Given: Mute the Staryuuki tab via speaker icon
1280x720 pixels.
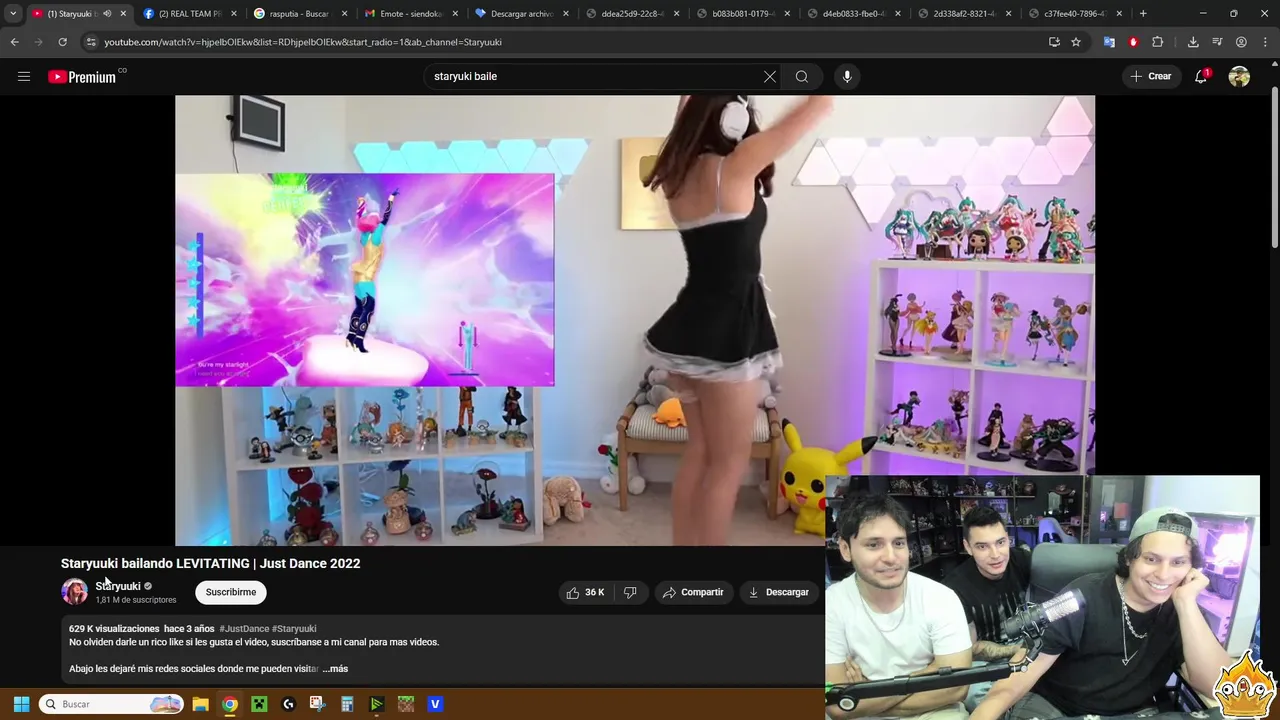Looking at the screenshot, I should [107, 14].
